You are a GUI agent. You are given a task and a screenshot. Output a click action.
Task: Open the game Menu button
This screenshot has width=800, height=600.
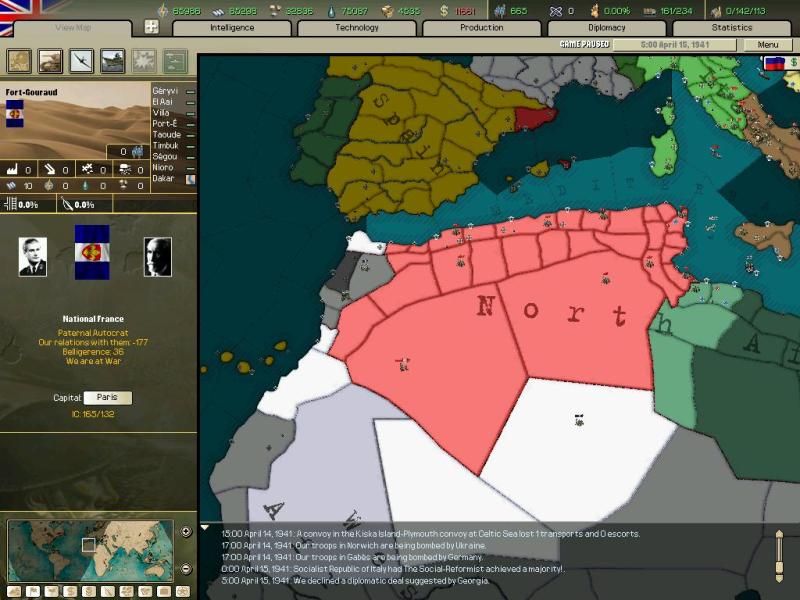(768, 45)
